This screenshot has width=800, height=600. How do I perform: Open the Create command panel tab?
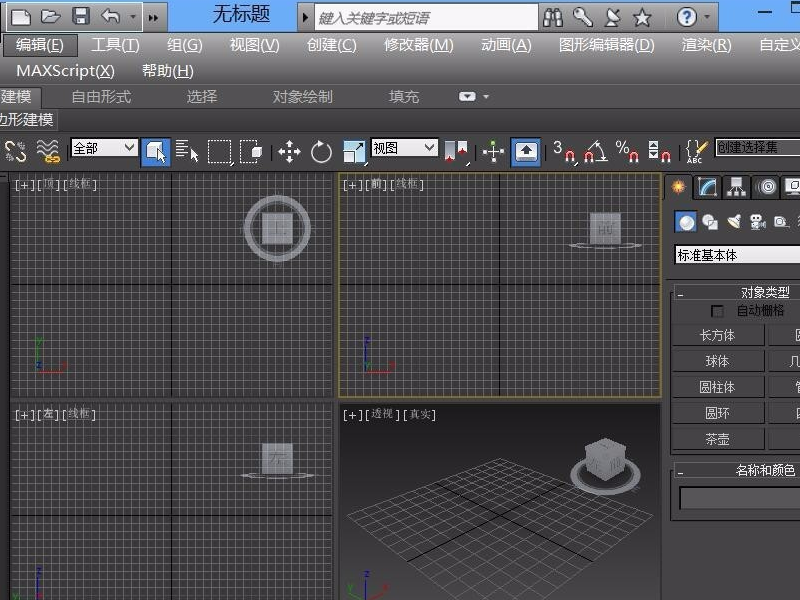[678, 187]
